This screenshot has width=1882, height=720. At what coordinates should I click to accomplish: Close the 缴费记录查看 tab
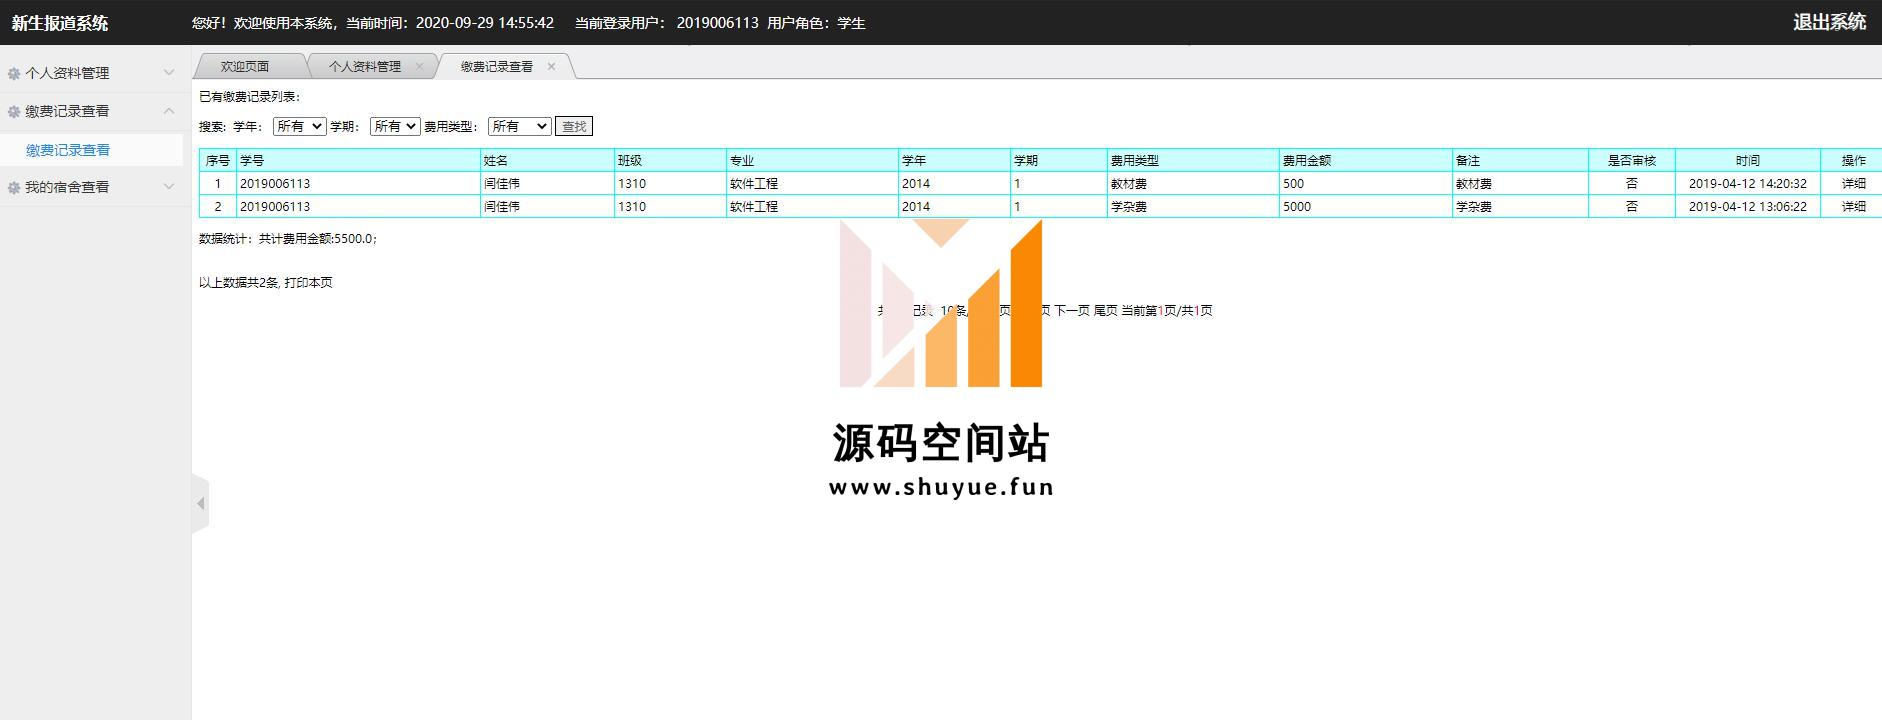(x=551, y=67)
